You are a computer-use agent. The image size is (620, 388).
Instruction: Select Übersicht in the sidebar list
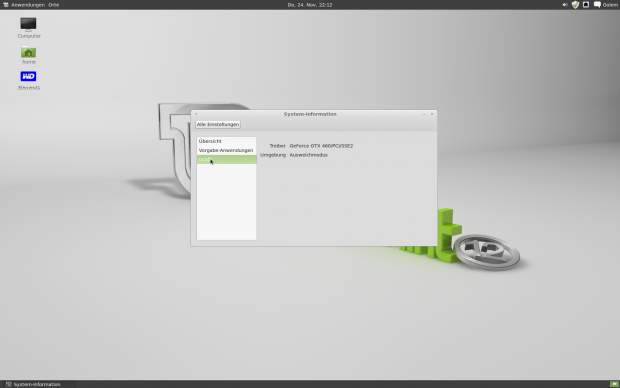tap(227, 141)
